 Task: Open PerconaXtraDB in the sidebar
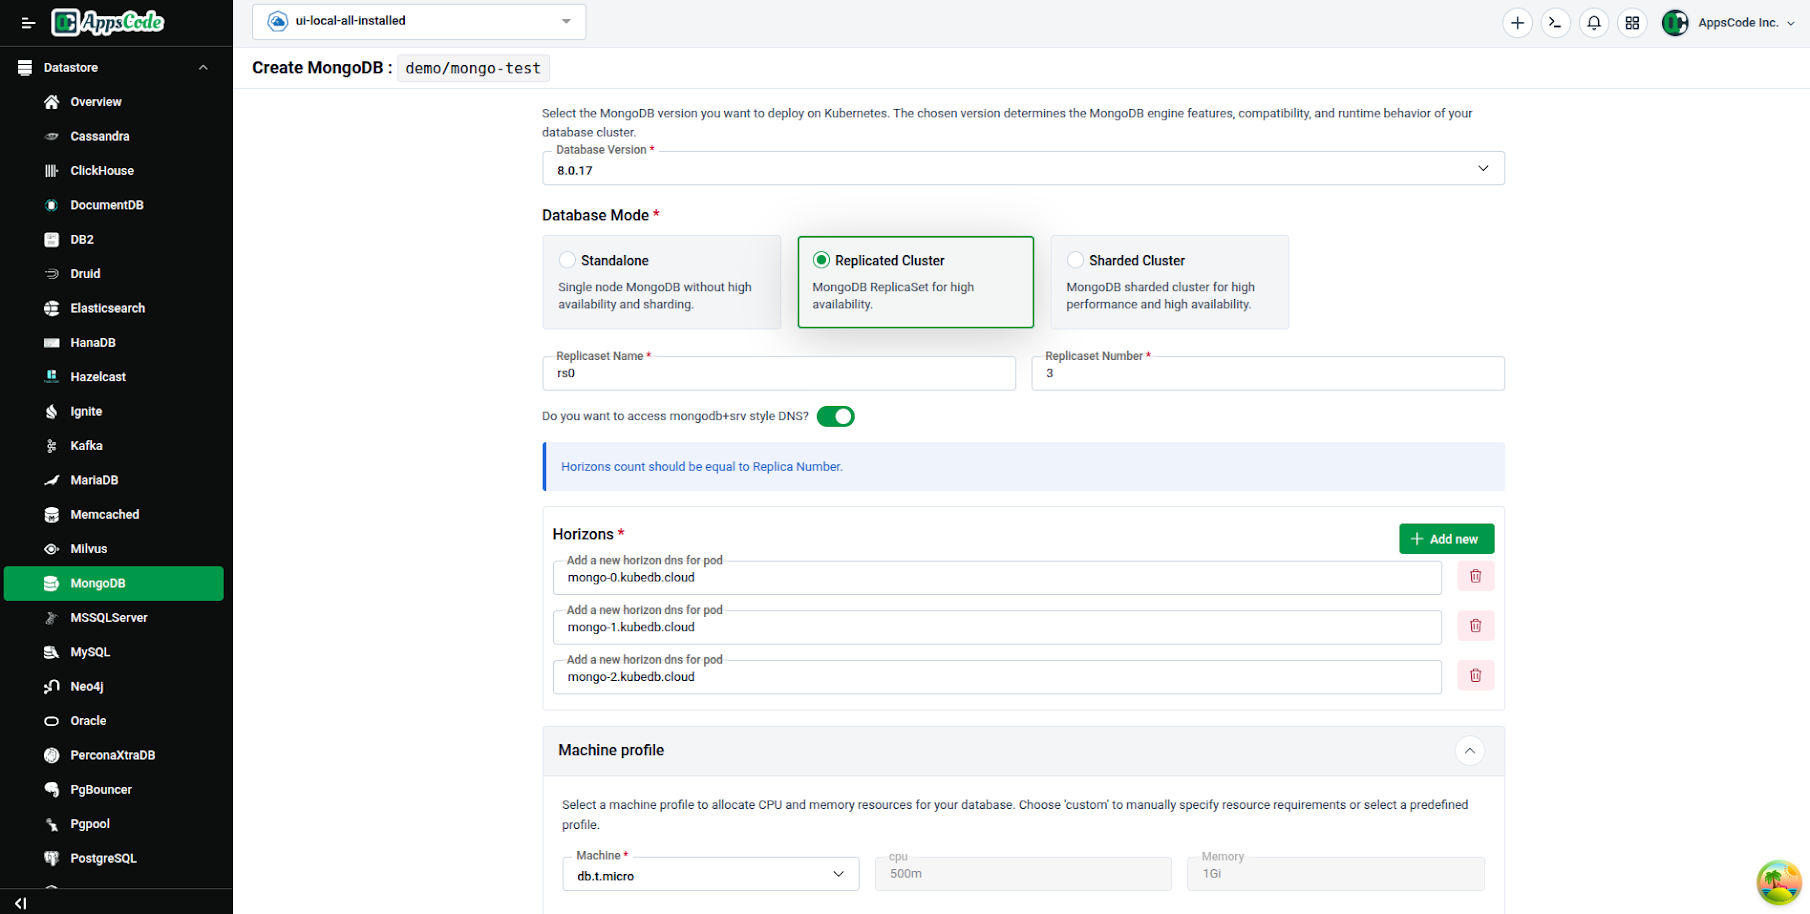[114, 755]
